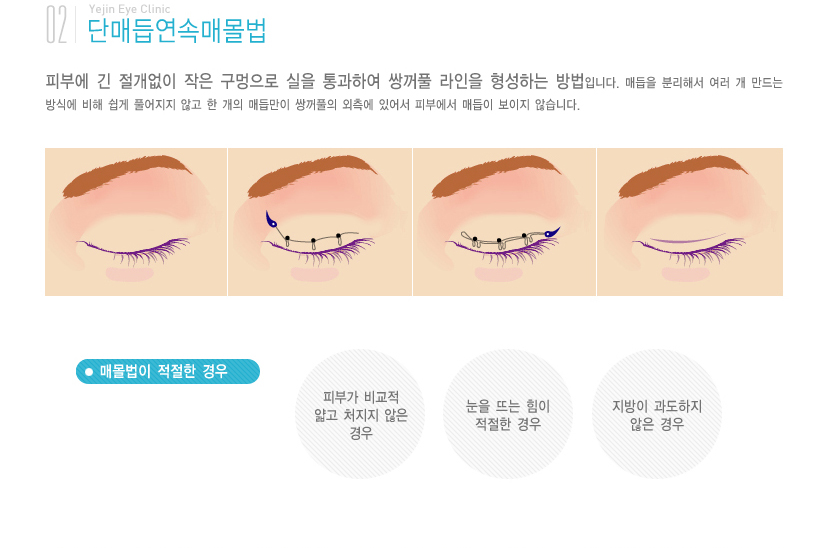Click the 피부가 비교적 얇고 처지지 않은 경우 circle
This screenshot has height=548, width=827.
pos(361,415)
